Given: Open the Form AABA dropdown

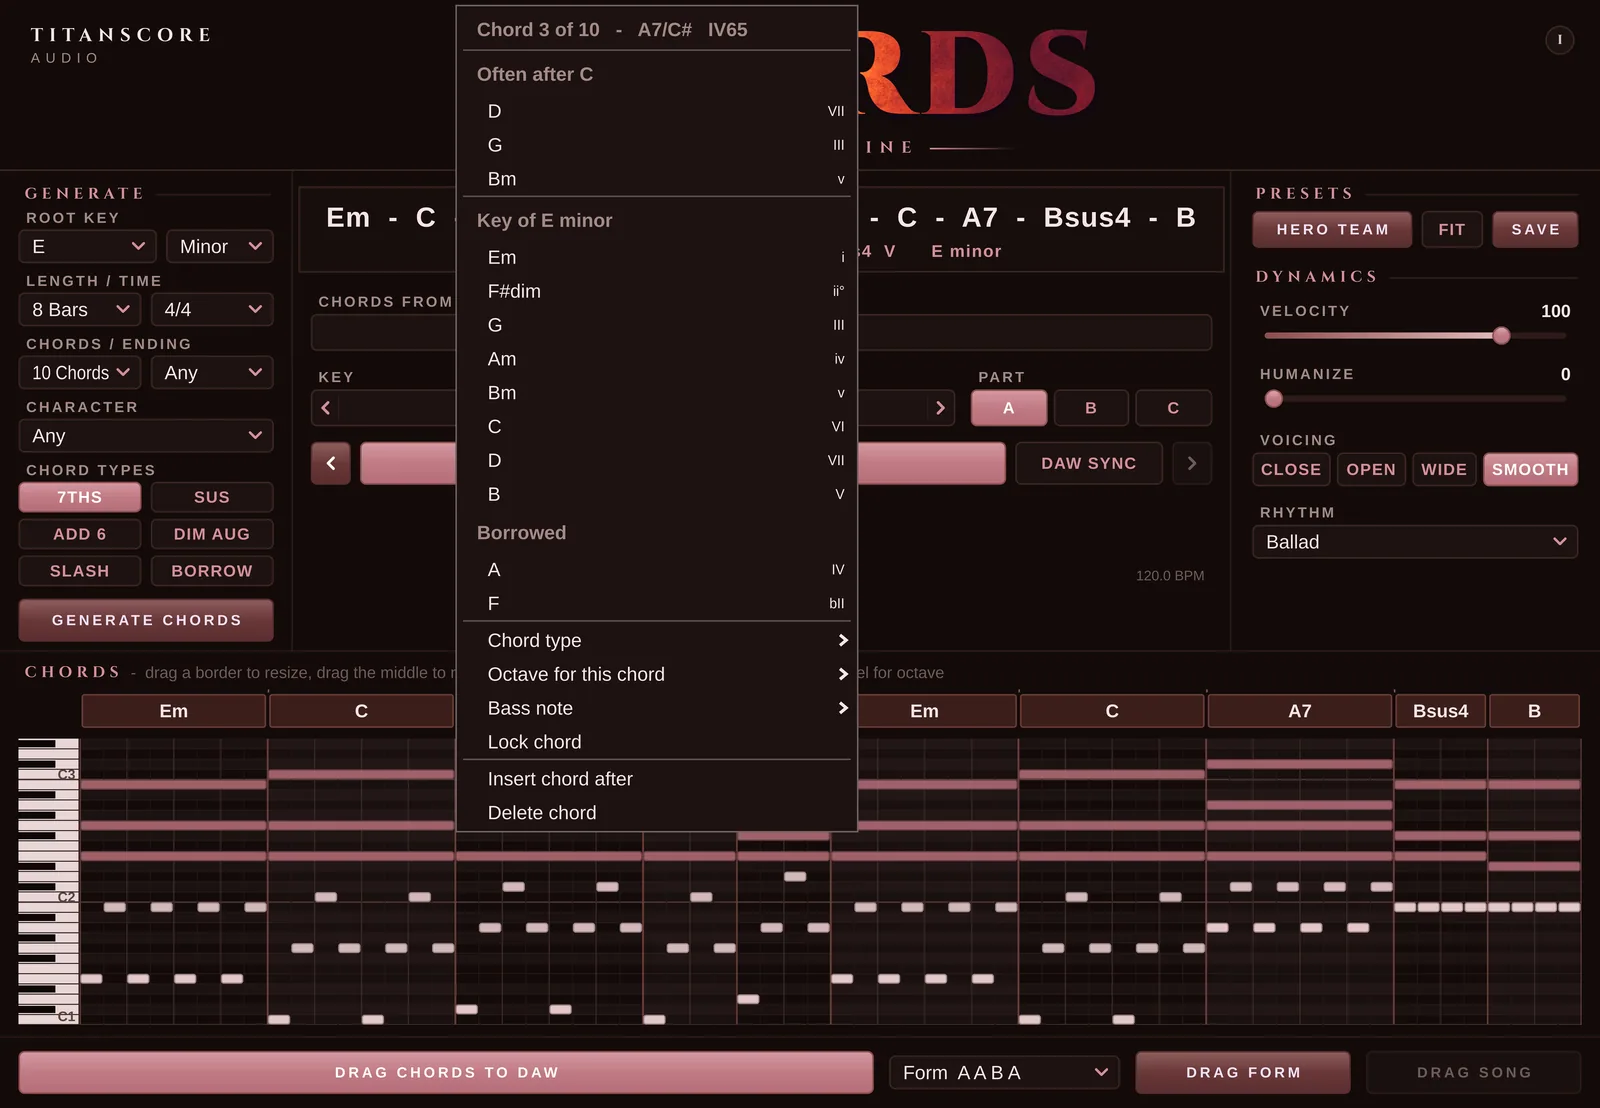Looking at the screenshot, I should pyautogui.click(x=1004, y=1073).
